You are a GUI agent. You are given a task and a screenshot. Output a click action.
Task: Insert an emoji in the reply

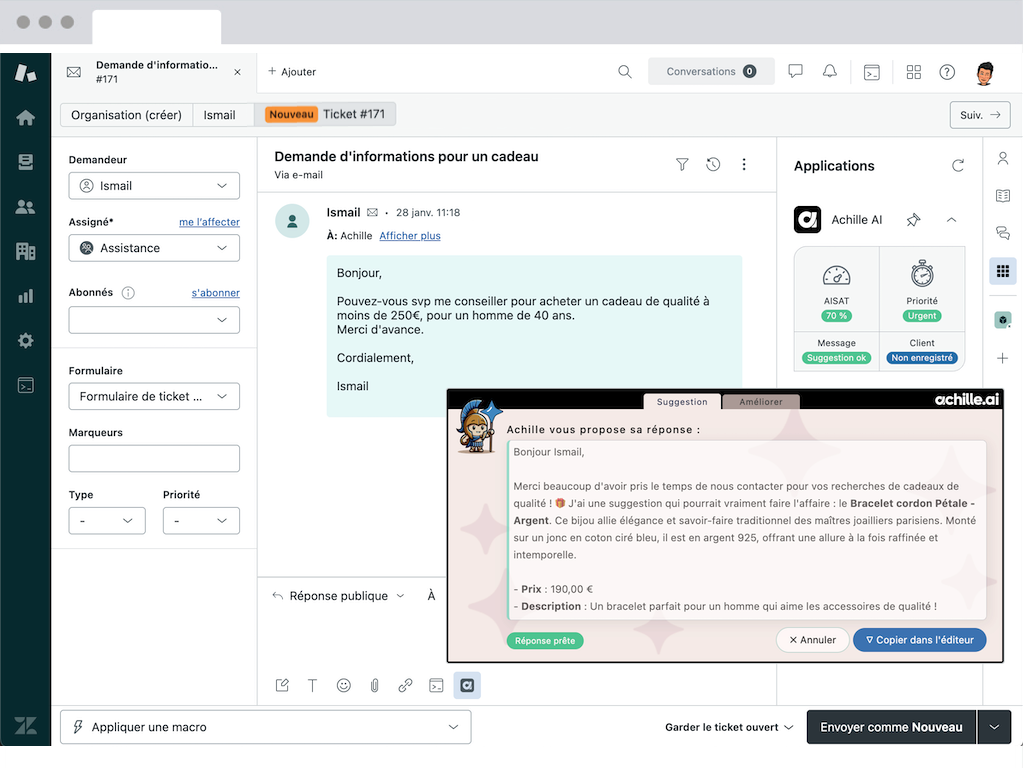(x=343, y=685)
